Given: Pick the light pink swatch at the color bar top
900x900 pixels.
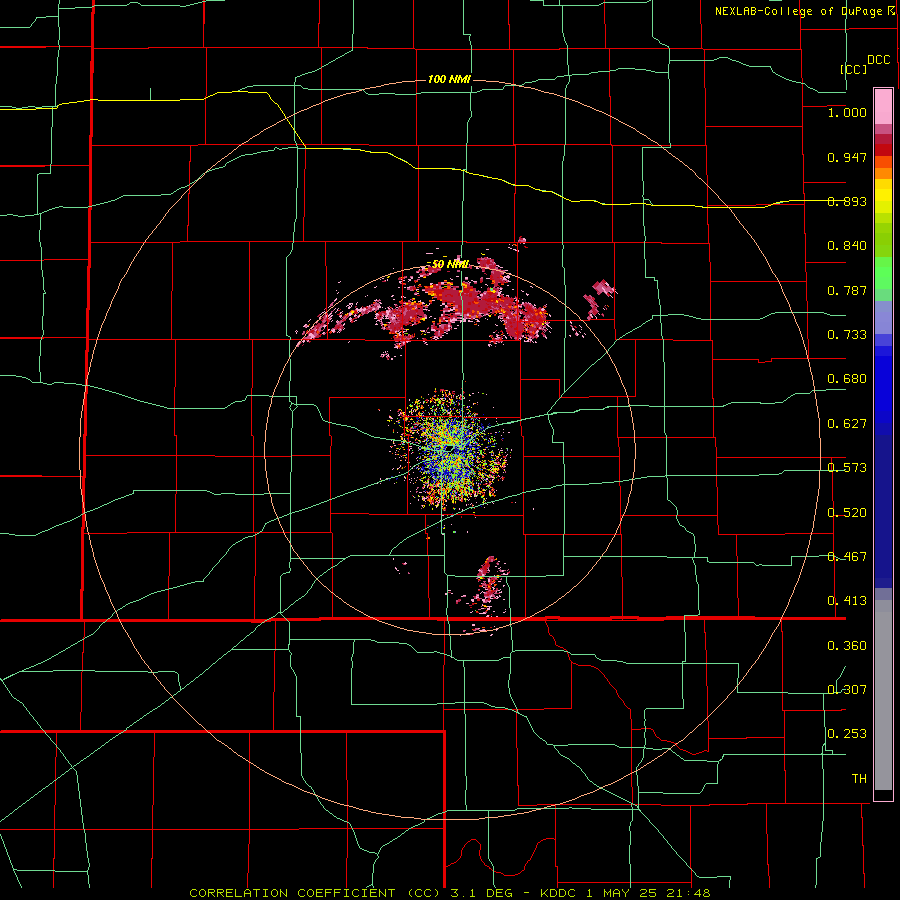Looking at the screenshot, I should coord(883,107).
